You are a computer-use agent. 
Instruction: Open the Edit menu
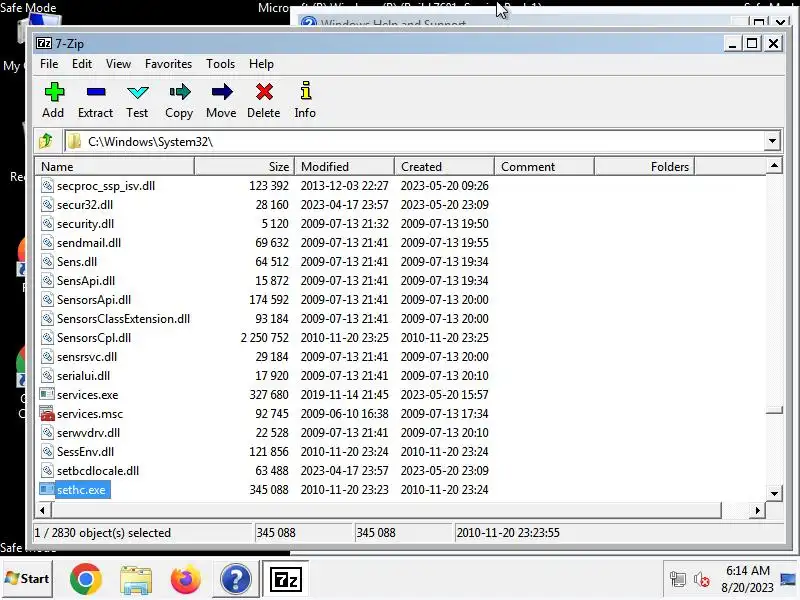[82, 64]
